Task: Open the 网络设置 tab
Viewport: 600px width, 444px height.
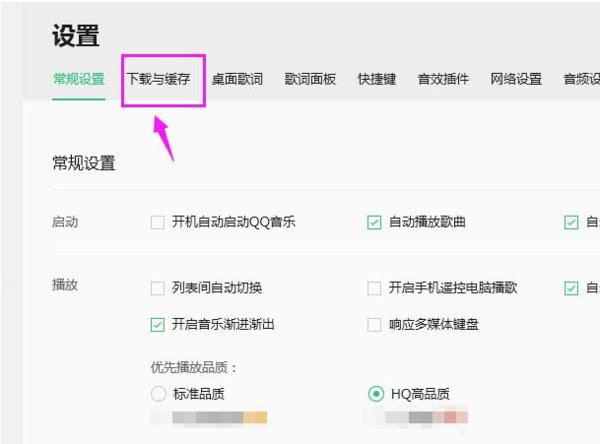Action: pyautogui.click(x=516, y=79)
